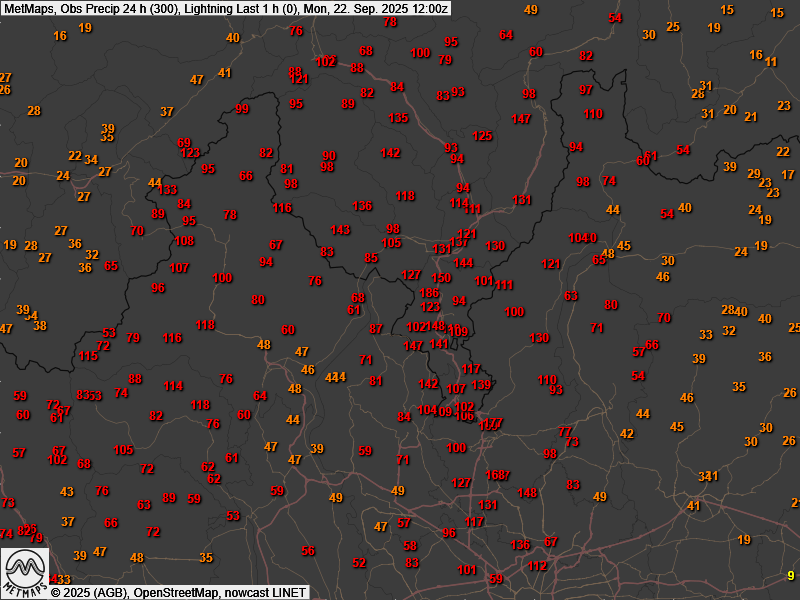This screenshot has width=800, height=600.
Task: Click the 133 station reading
Action: [x=167, y=190]
